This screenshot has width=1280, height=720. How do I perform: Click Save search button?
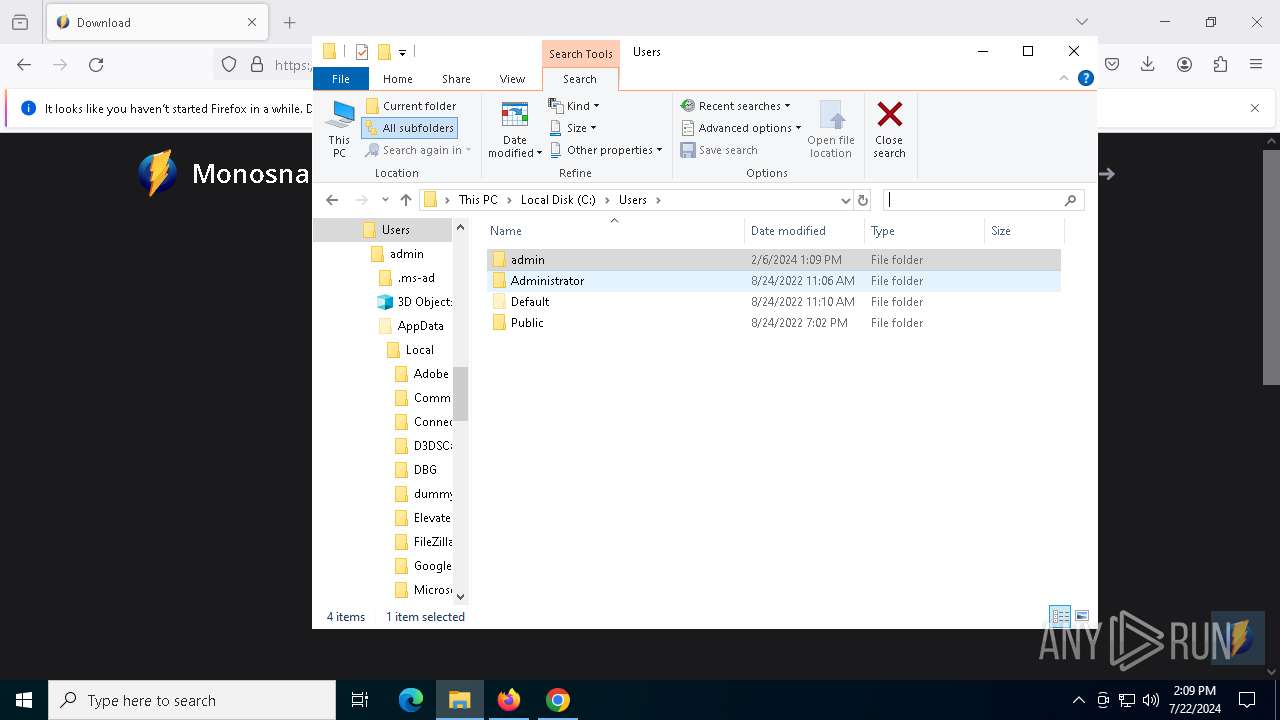pyautogui.click(x=719, y=150)
